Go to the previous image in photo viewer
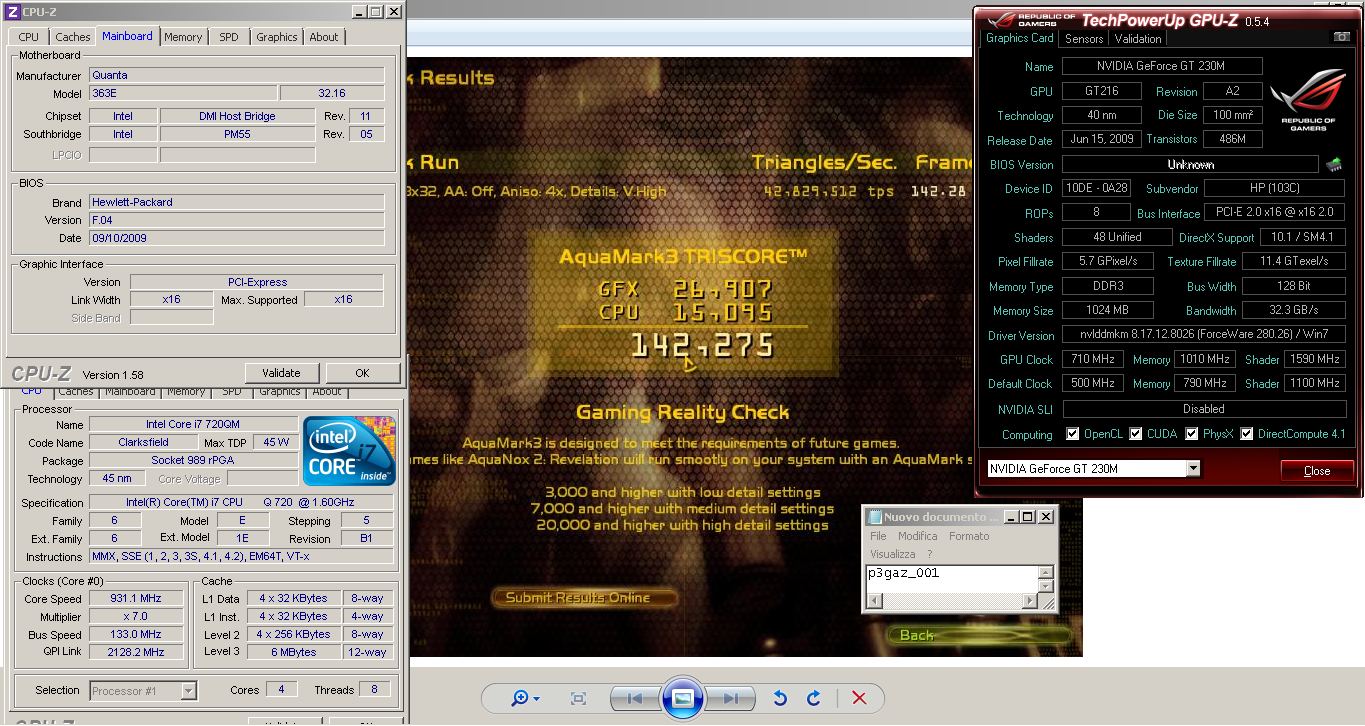Screen dimensions: 1365x726 pos(635,698)
